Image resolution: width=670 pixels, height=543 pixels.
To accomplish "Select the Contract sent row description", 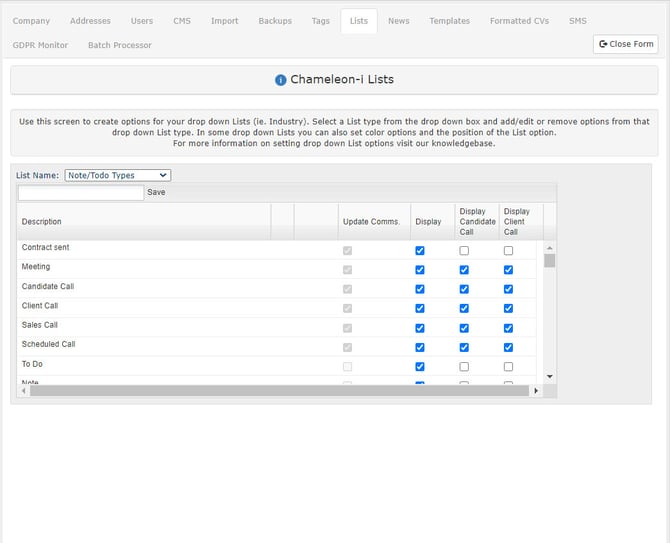I will [x=45, y=247].
